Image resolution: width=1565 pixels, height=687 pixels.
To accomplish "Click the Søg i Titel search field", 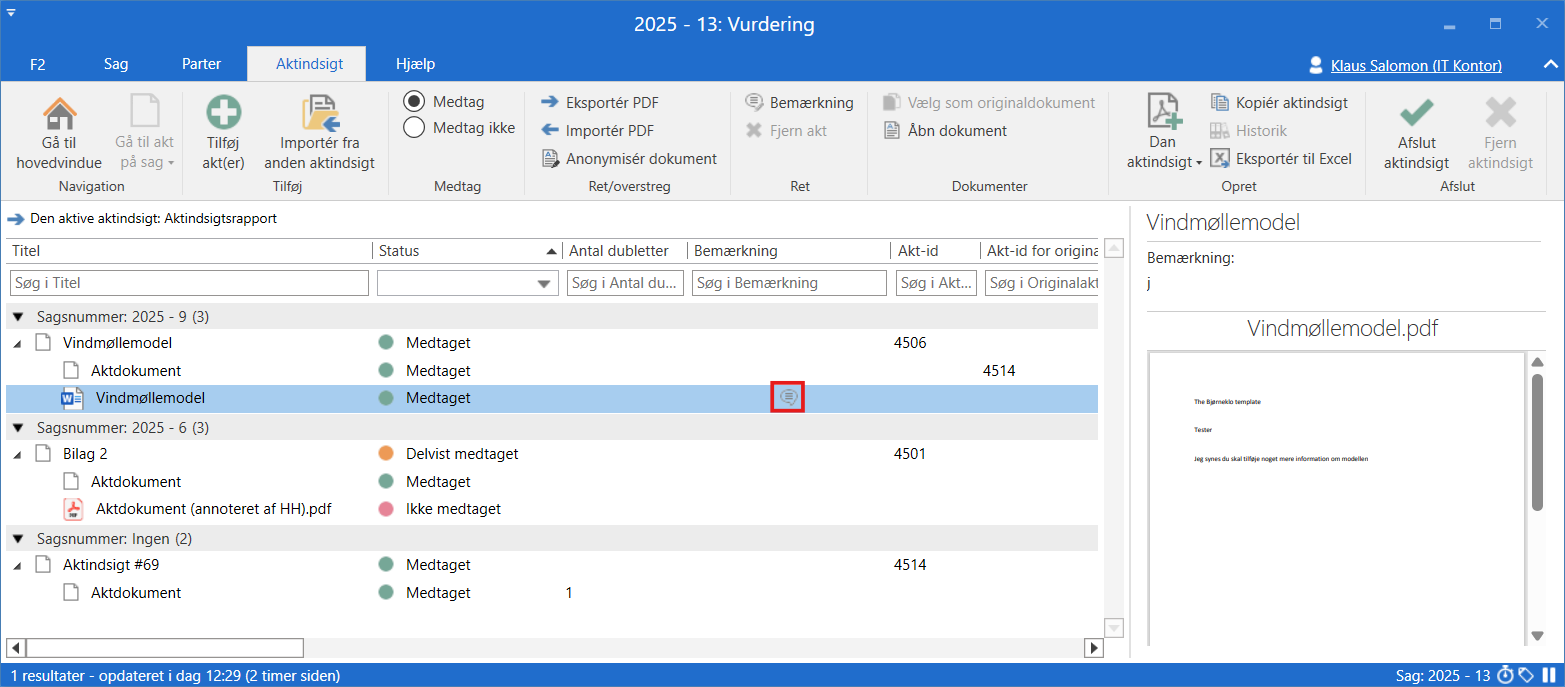I will (x=189, y=284).
